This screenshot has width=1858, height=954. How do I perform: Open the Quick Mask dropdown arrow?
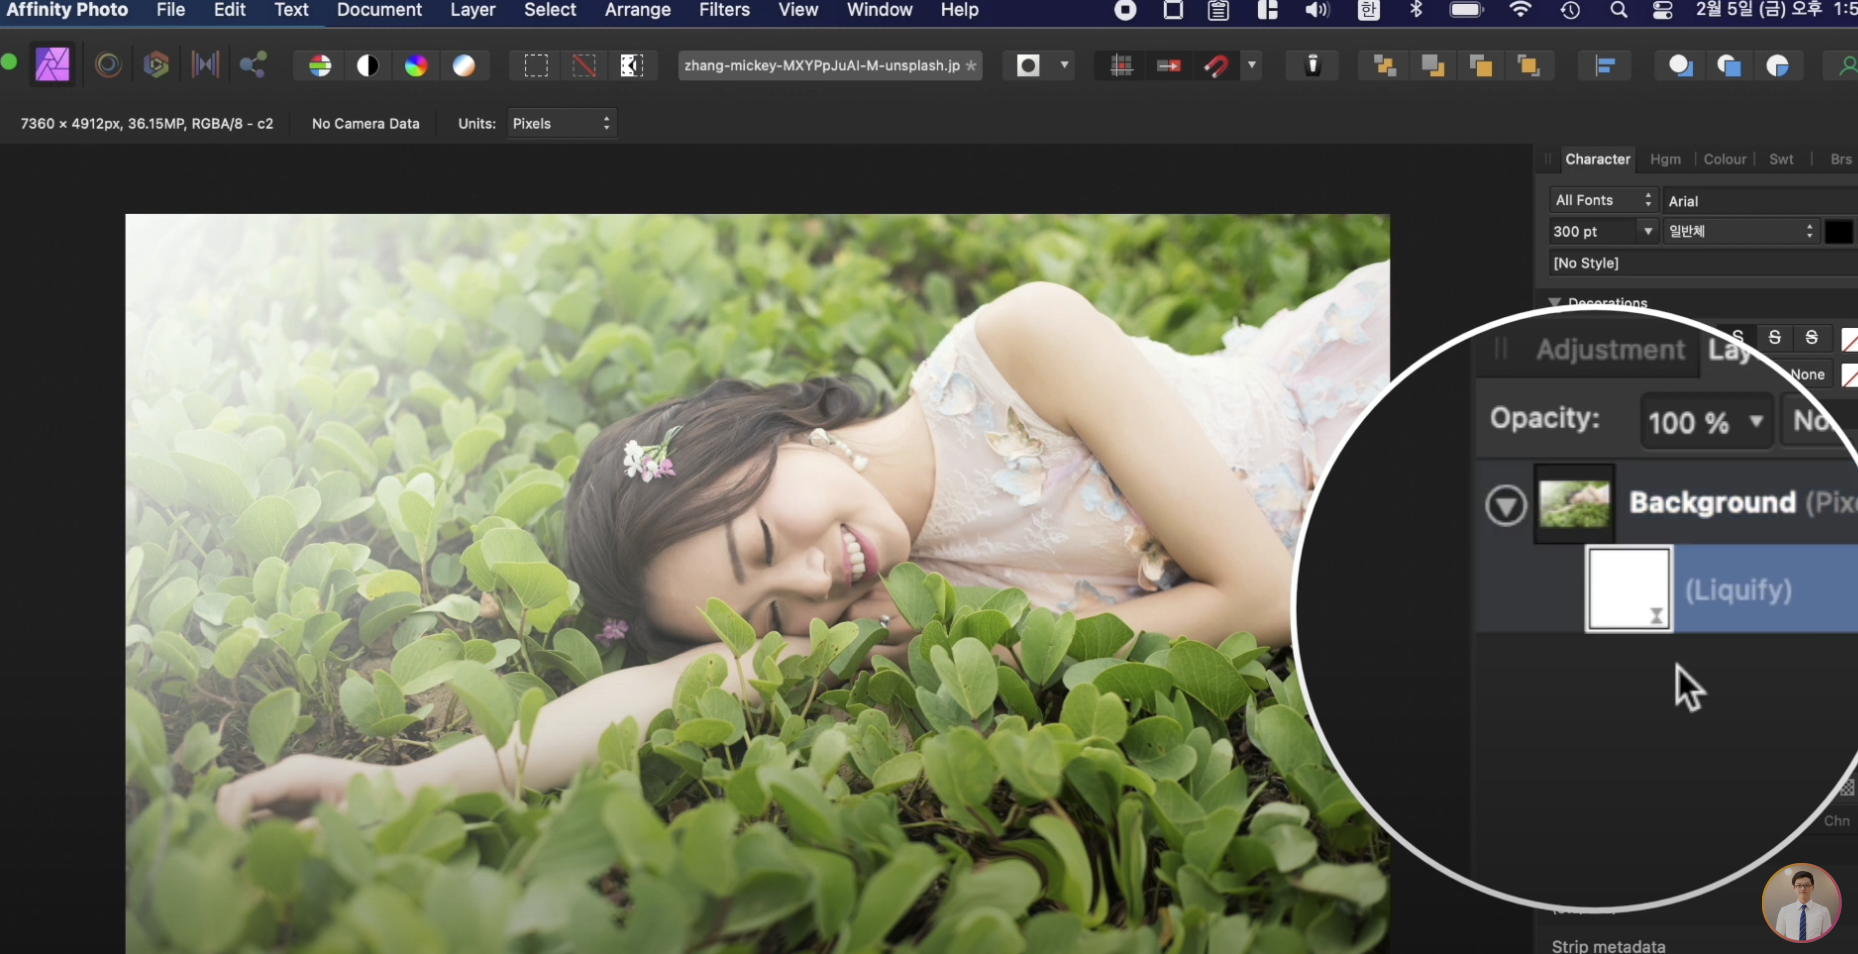tap(1064, 66)
